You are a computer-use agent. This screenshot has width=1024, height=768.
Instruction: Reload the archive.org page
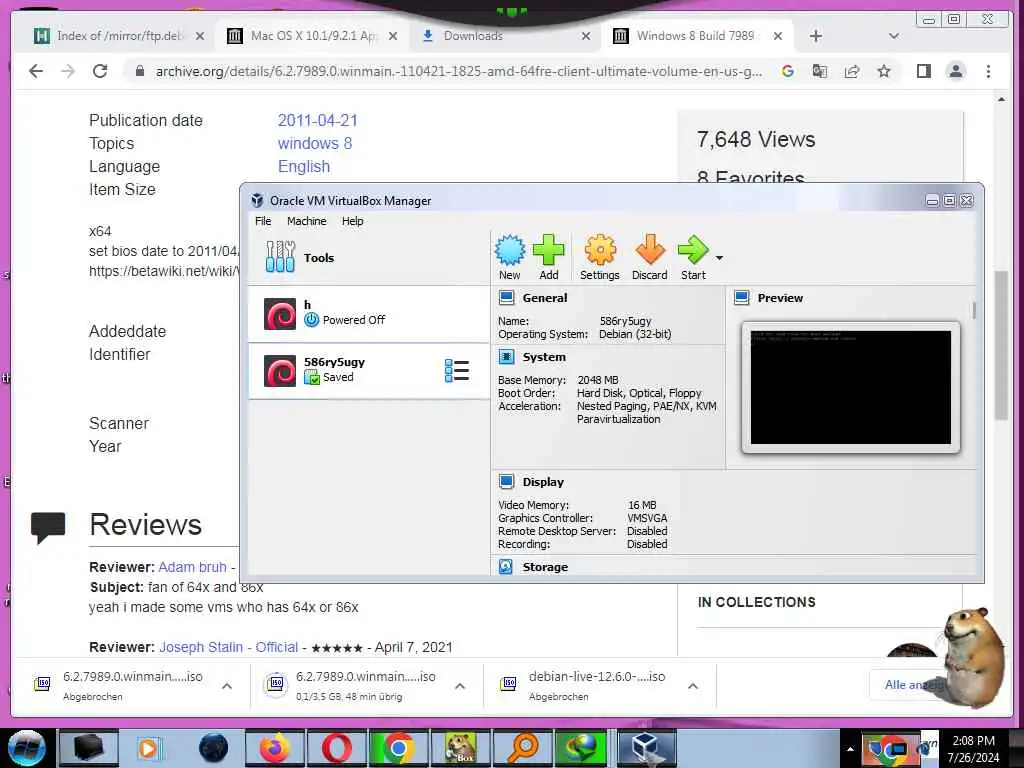point(100,71)
